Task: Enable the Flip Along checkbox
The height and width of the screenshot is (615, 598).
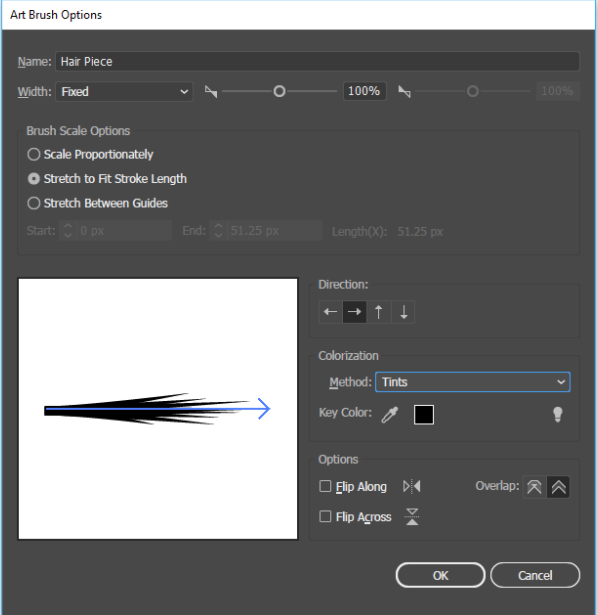Action: coord(325,486)
